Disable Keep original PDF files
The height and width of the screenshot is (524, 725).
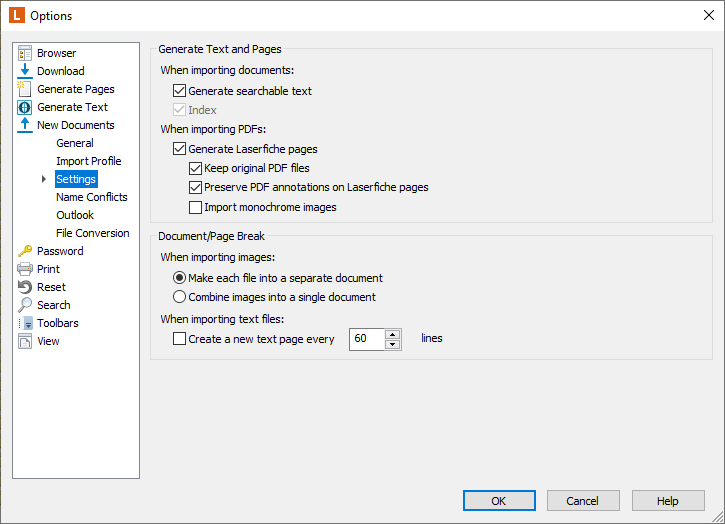(195, 168)
